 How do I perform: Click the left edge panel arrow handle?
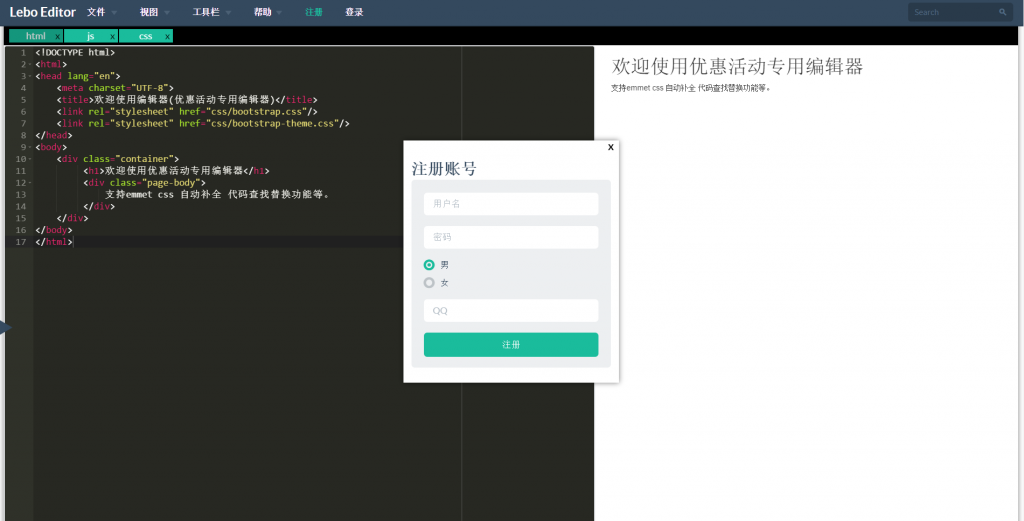[x=4, y=326]
